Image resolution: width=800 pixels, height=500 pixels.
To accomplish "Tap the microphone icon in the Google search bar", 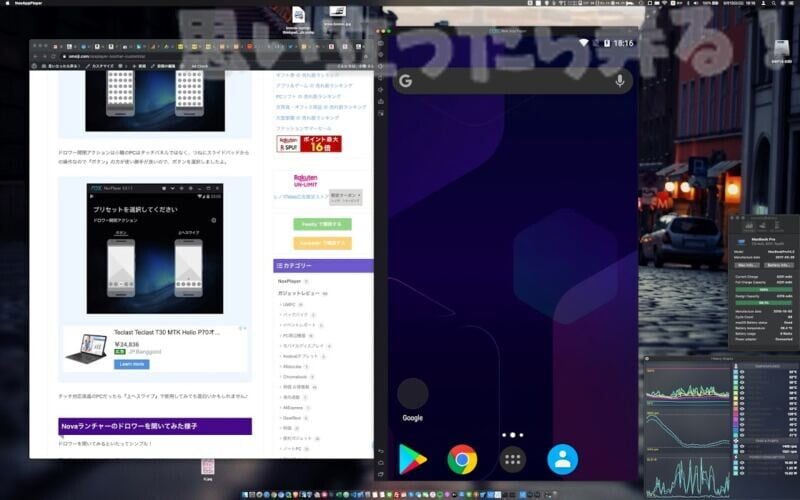I will [620, 81].
